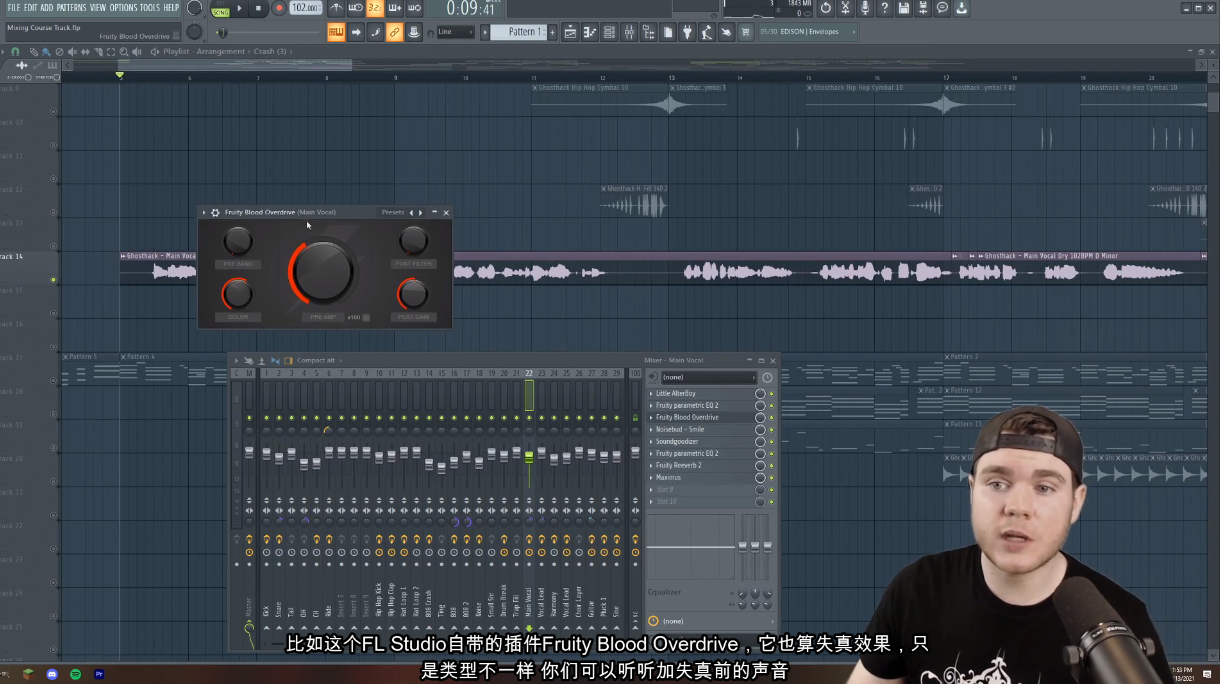Open the Fruity Blood Overdrive gear settings
Screen dimensions: 1220x684
pyautogui.click(x=215, y=212)
